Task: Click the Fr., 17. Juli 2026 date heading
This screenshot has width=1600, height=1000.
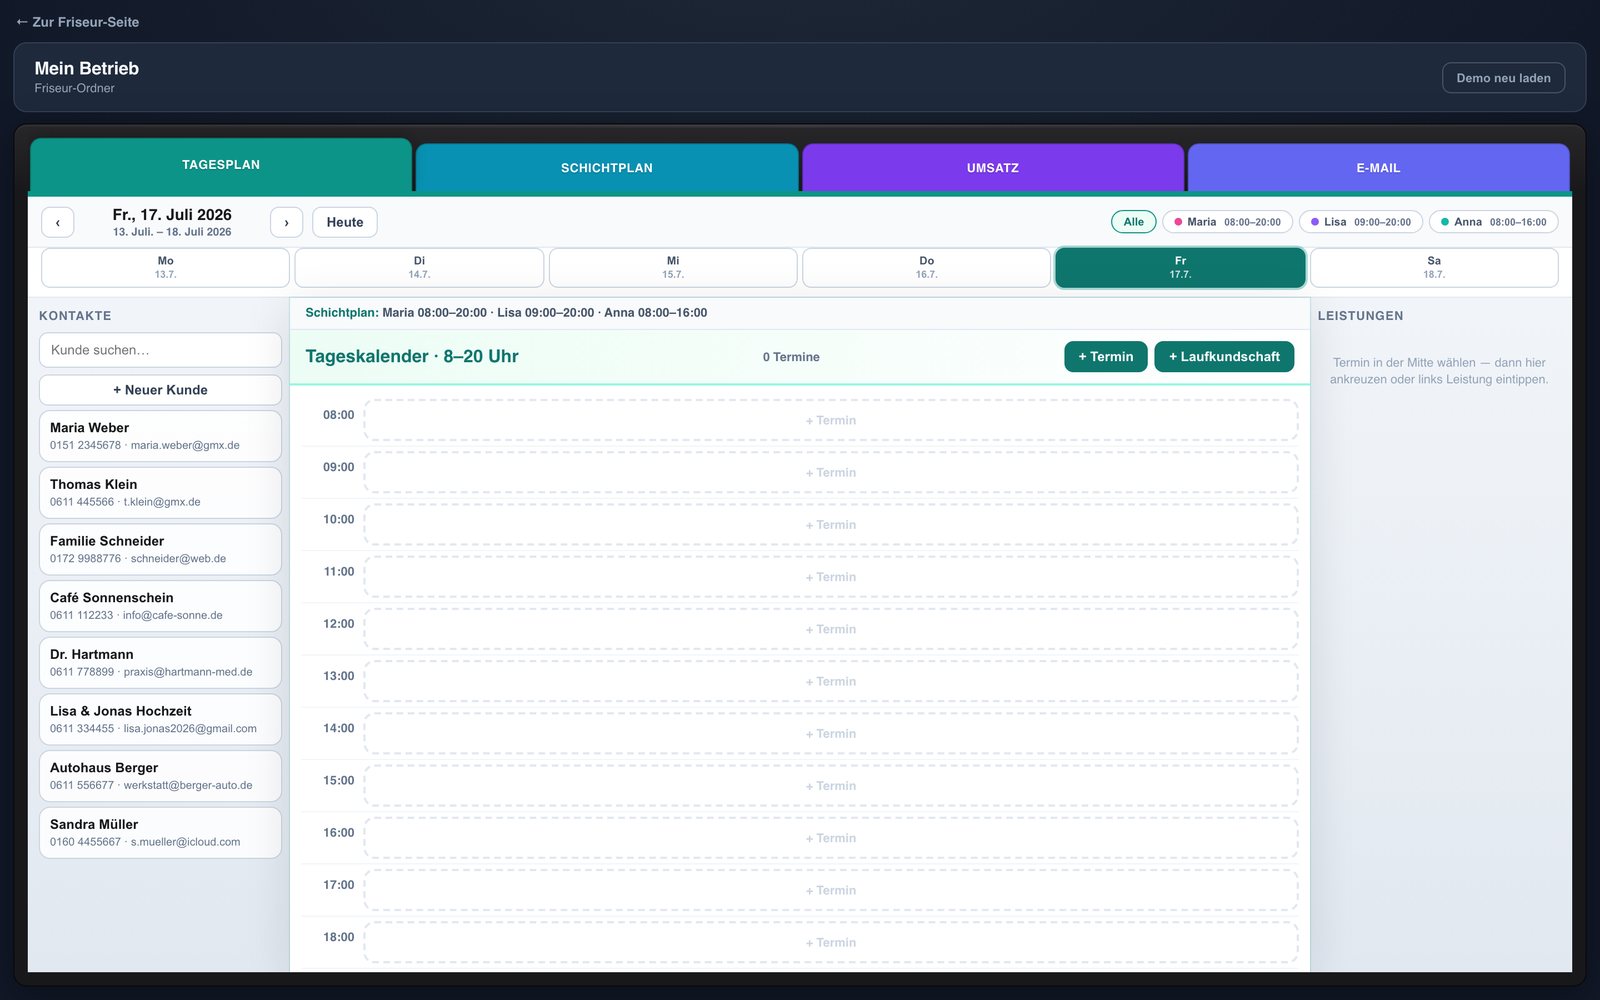Action: click(172, 215)
